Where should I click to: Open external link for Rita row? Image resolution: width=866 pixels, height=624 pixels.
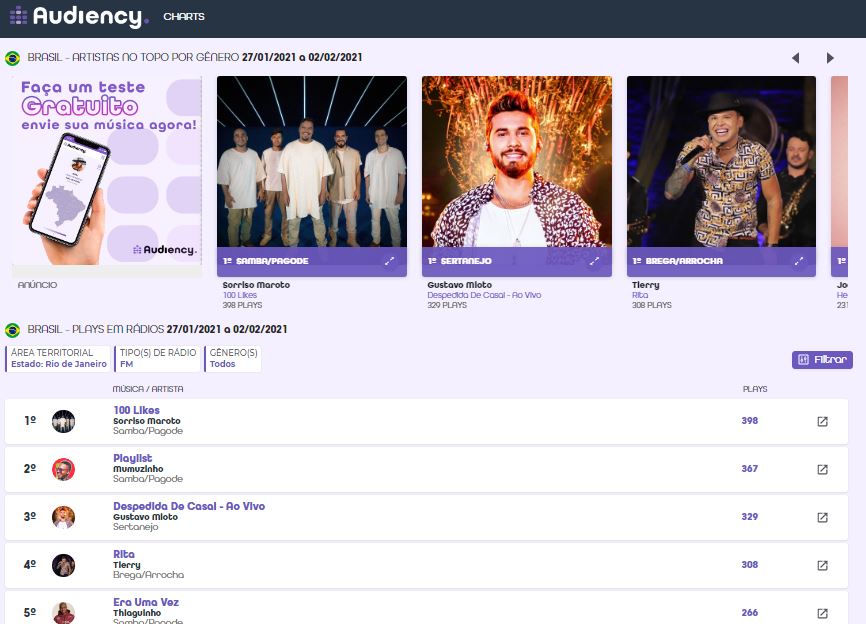(822, 565)
